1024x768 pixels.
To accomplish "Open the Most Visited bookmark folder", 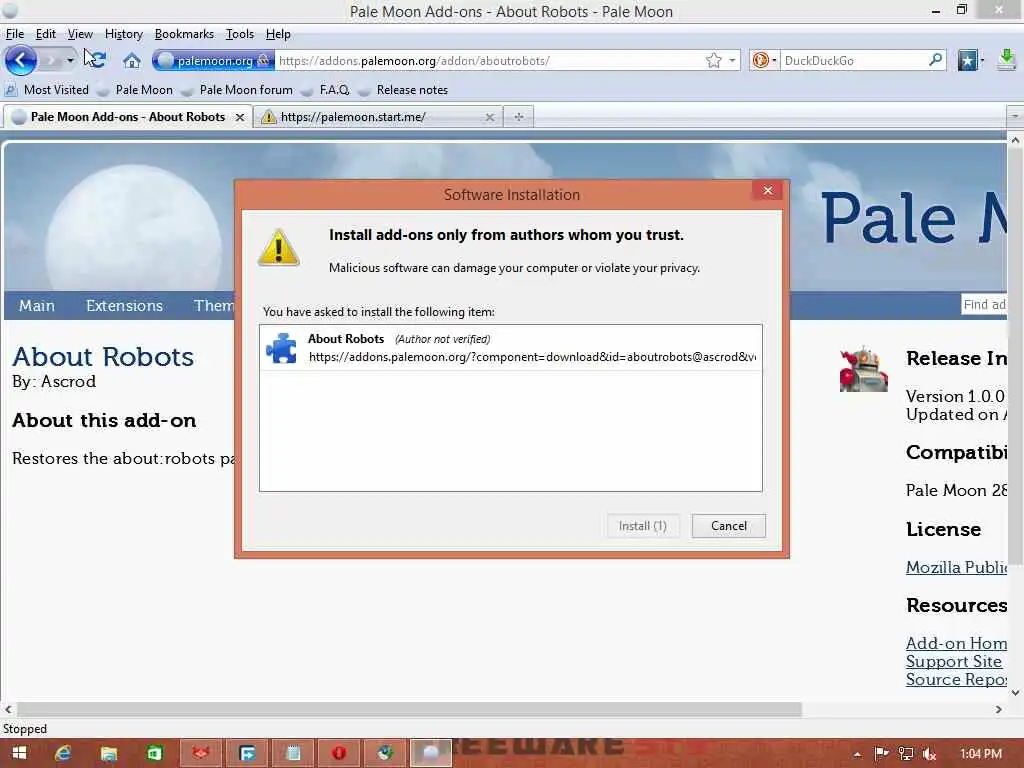I will point(47,89).
